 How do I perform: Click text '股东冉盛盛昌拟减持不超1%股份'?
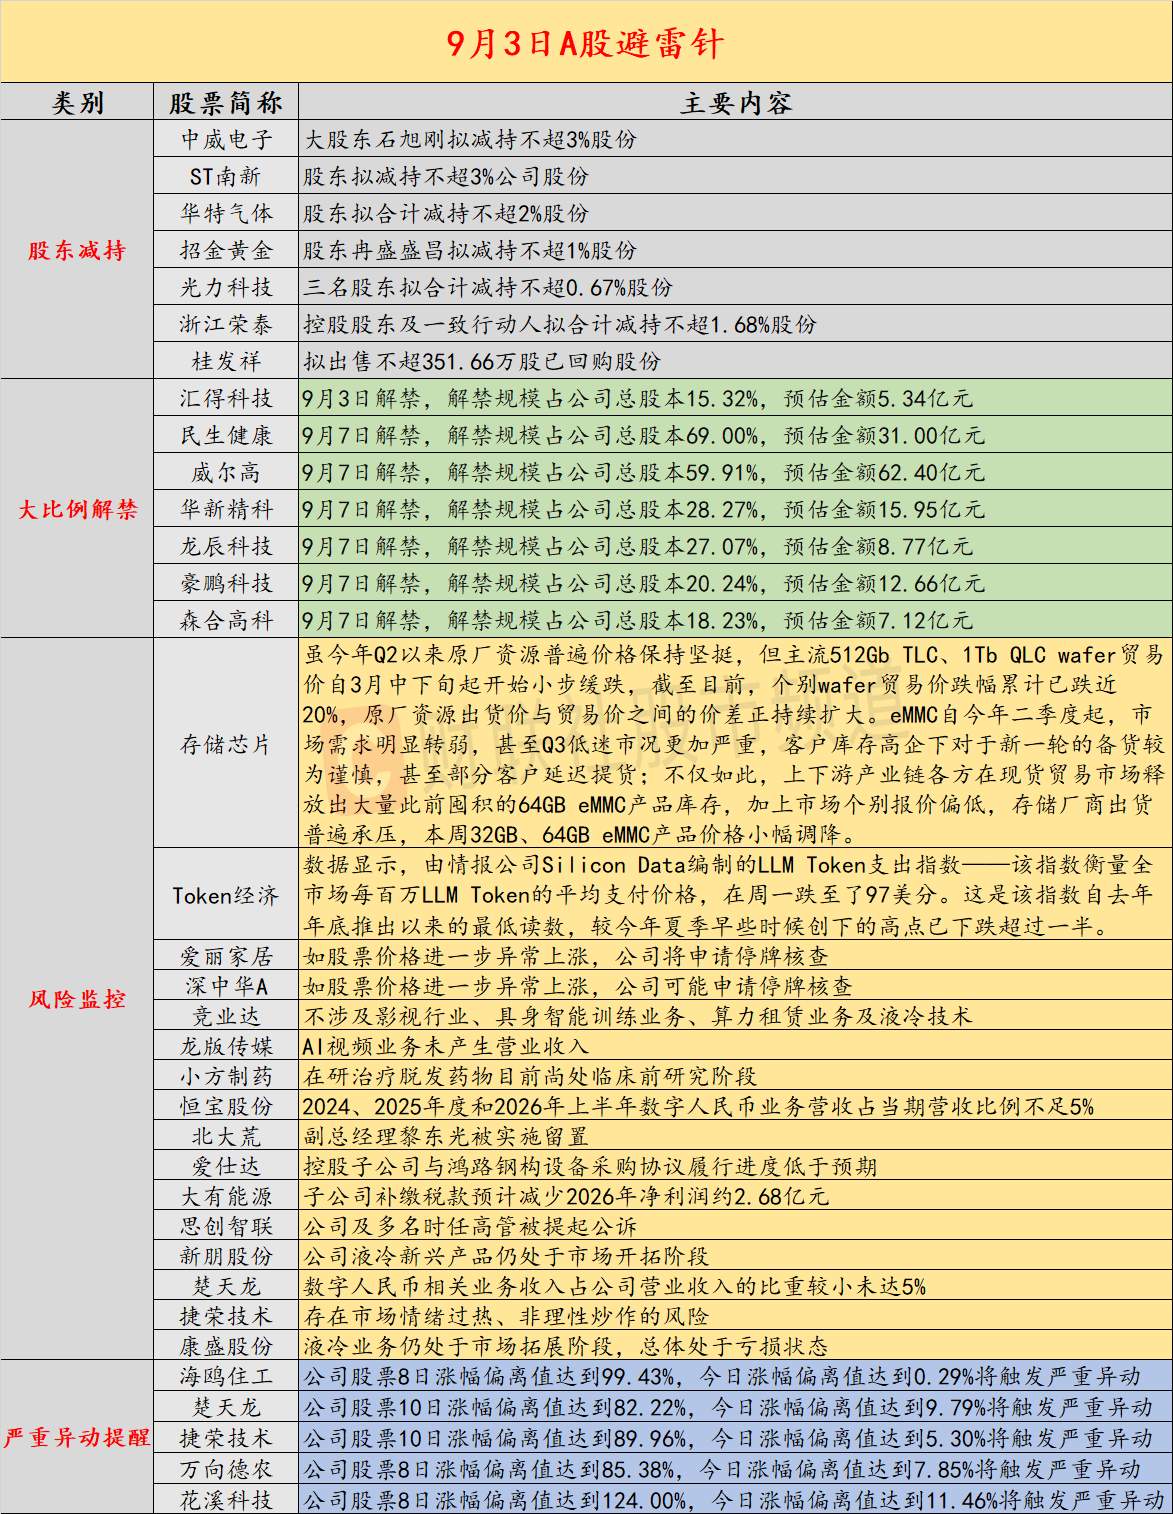click(x=470, y=251)
